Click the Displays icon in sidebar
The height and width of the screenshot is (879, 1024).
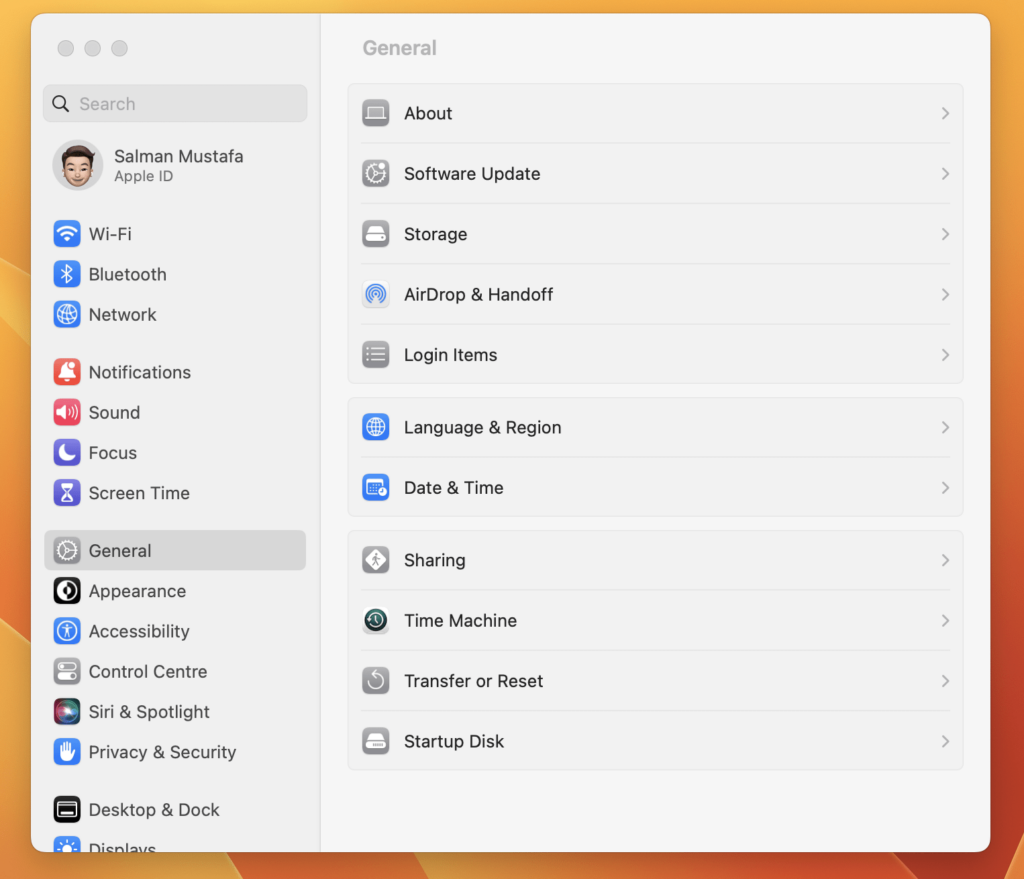(67, 844)
